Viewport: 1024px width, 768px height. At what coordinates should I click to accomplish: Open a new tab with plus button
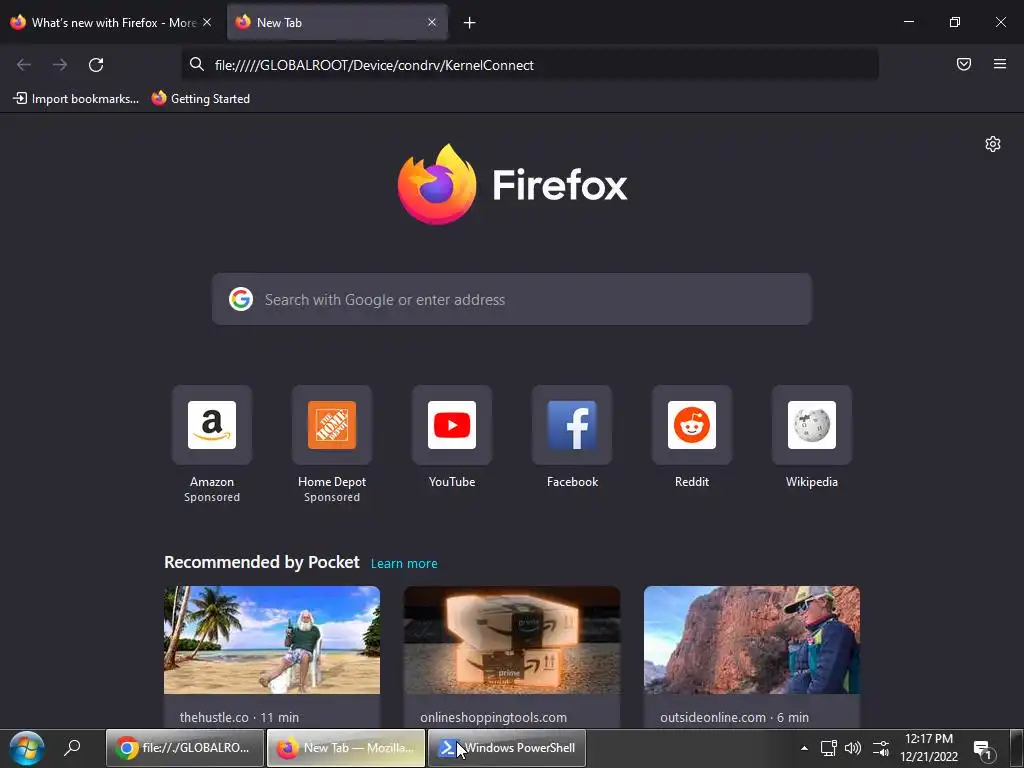470,23
